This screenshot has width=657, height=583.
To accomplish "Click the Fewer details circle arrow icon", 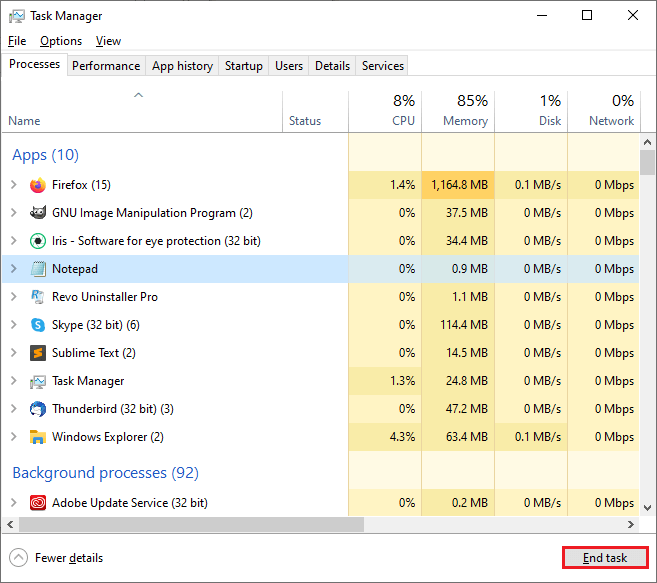I will point(18,558).
